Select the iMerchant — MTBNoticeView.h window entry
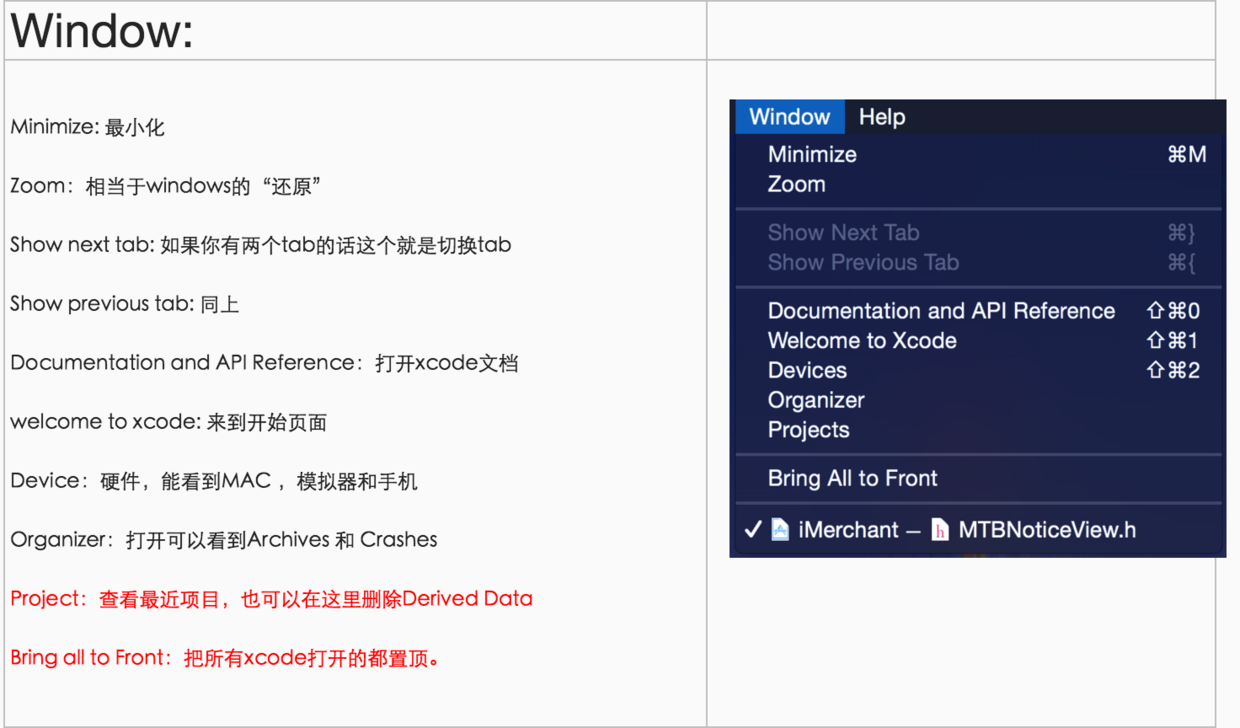The width and height of the screenshot is (1240, 728). (979, 529)
